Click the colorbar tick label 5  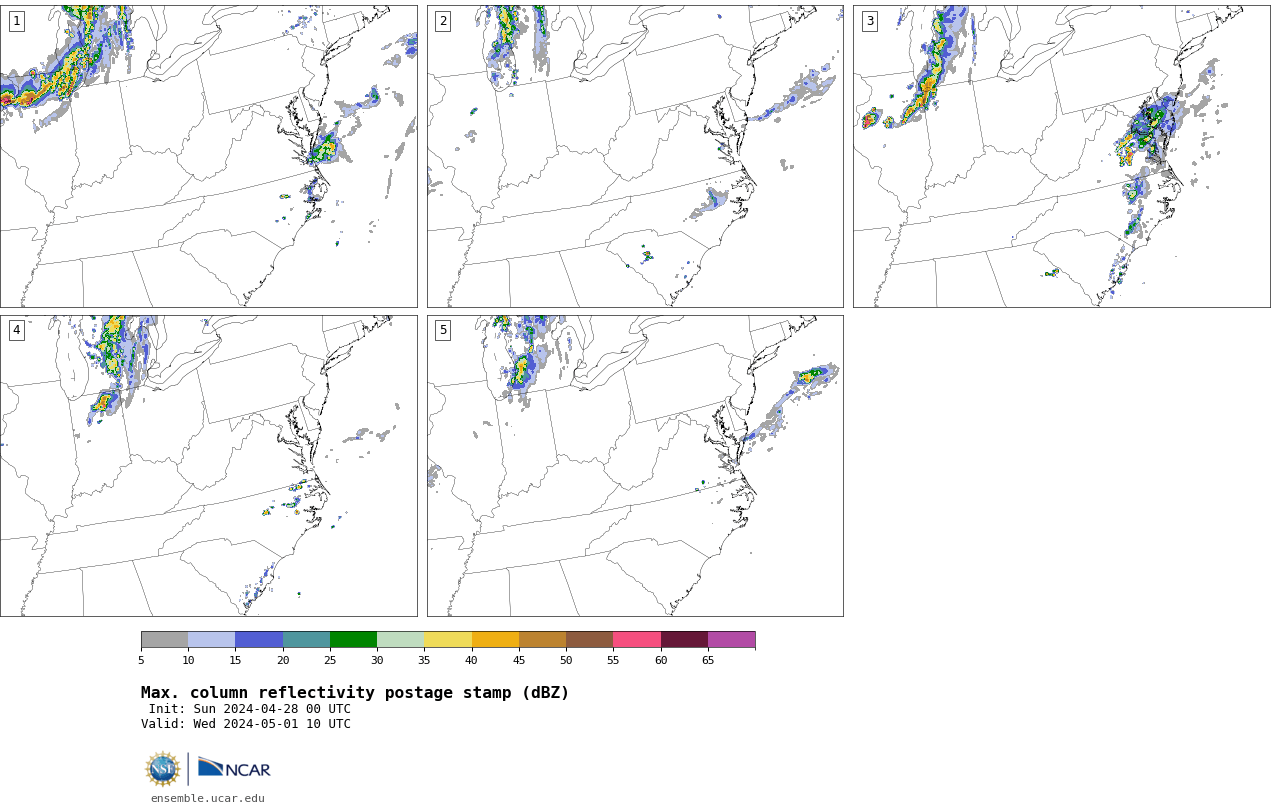coord(141,660)
